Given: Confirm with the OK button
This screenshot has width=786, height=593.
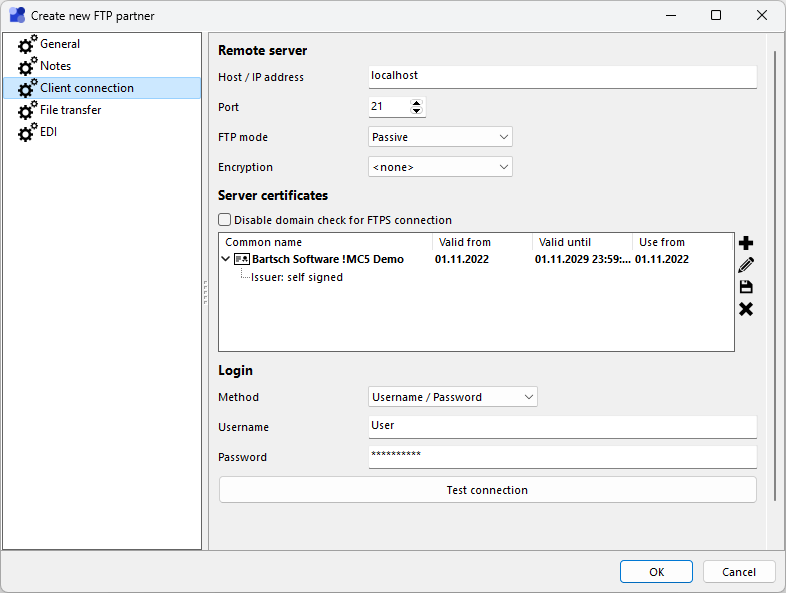Looking at the screenshot, I should tap(656, 572).
